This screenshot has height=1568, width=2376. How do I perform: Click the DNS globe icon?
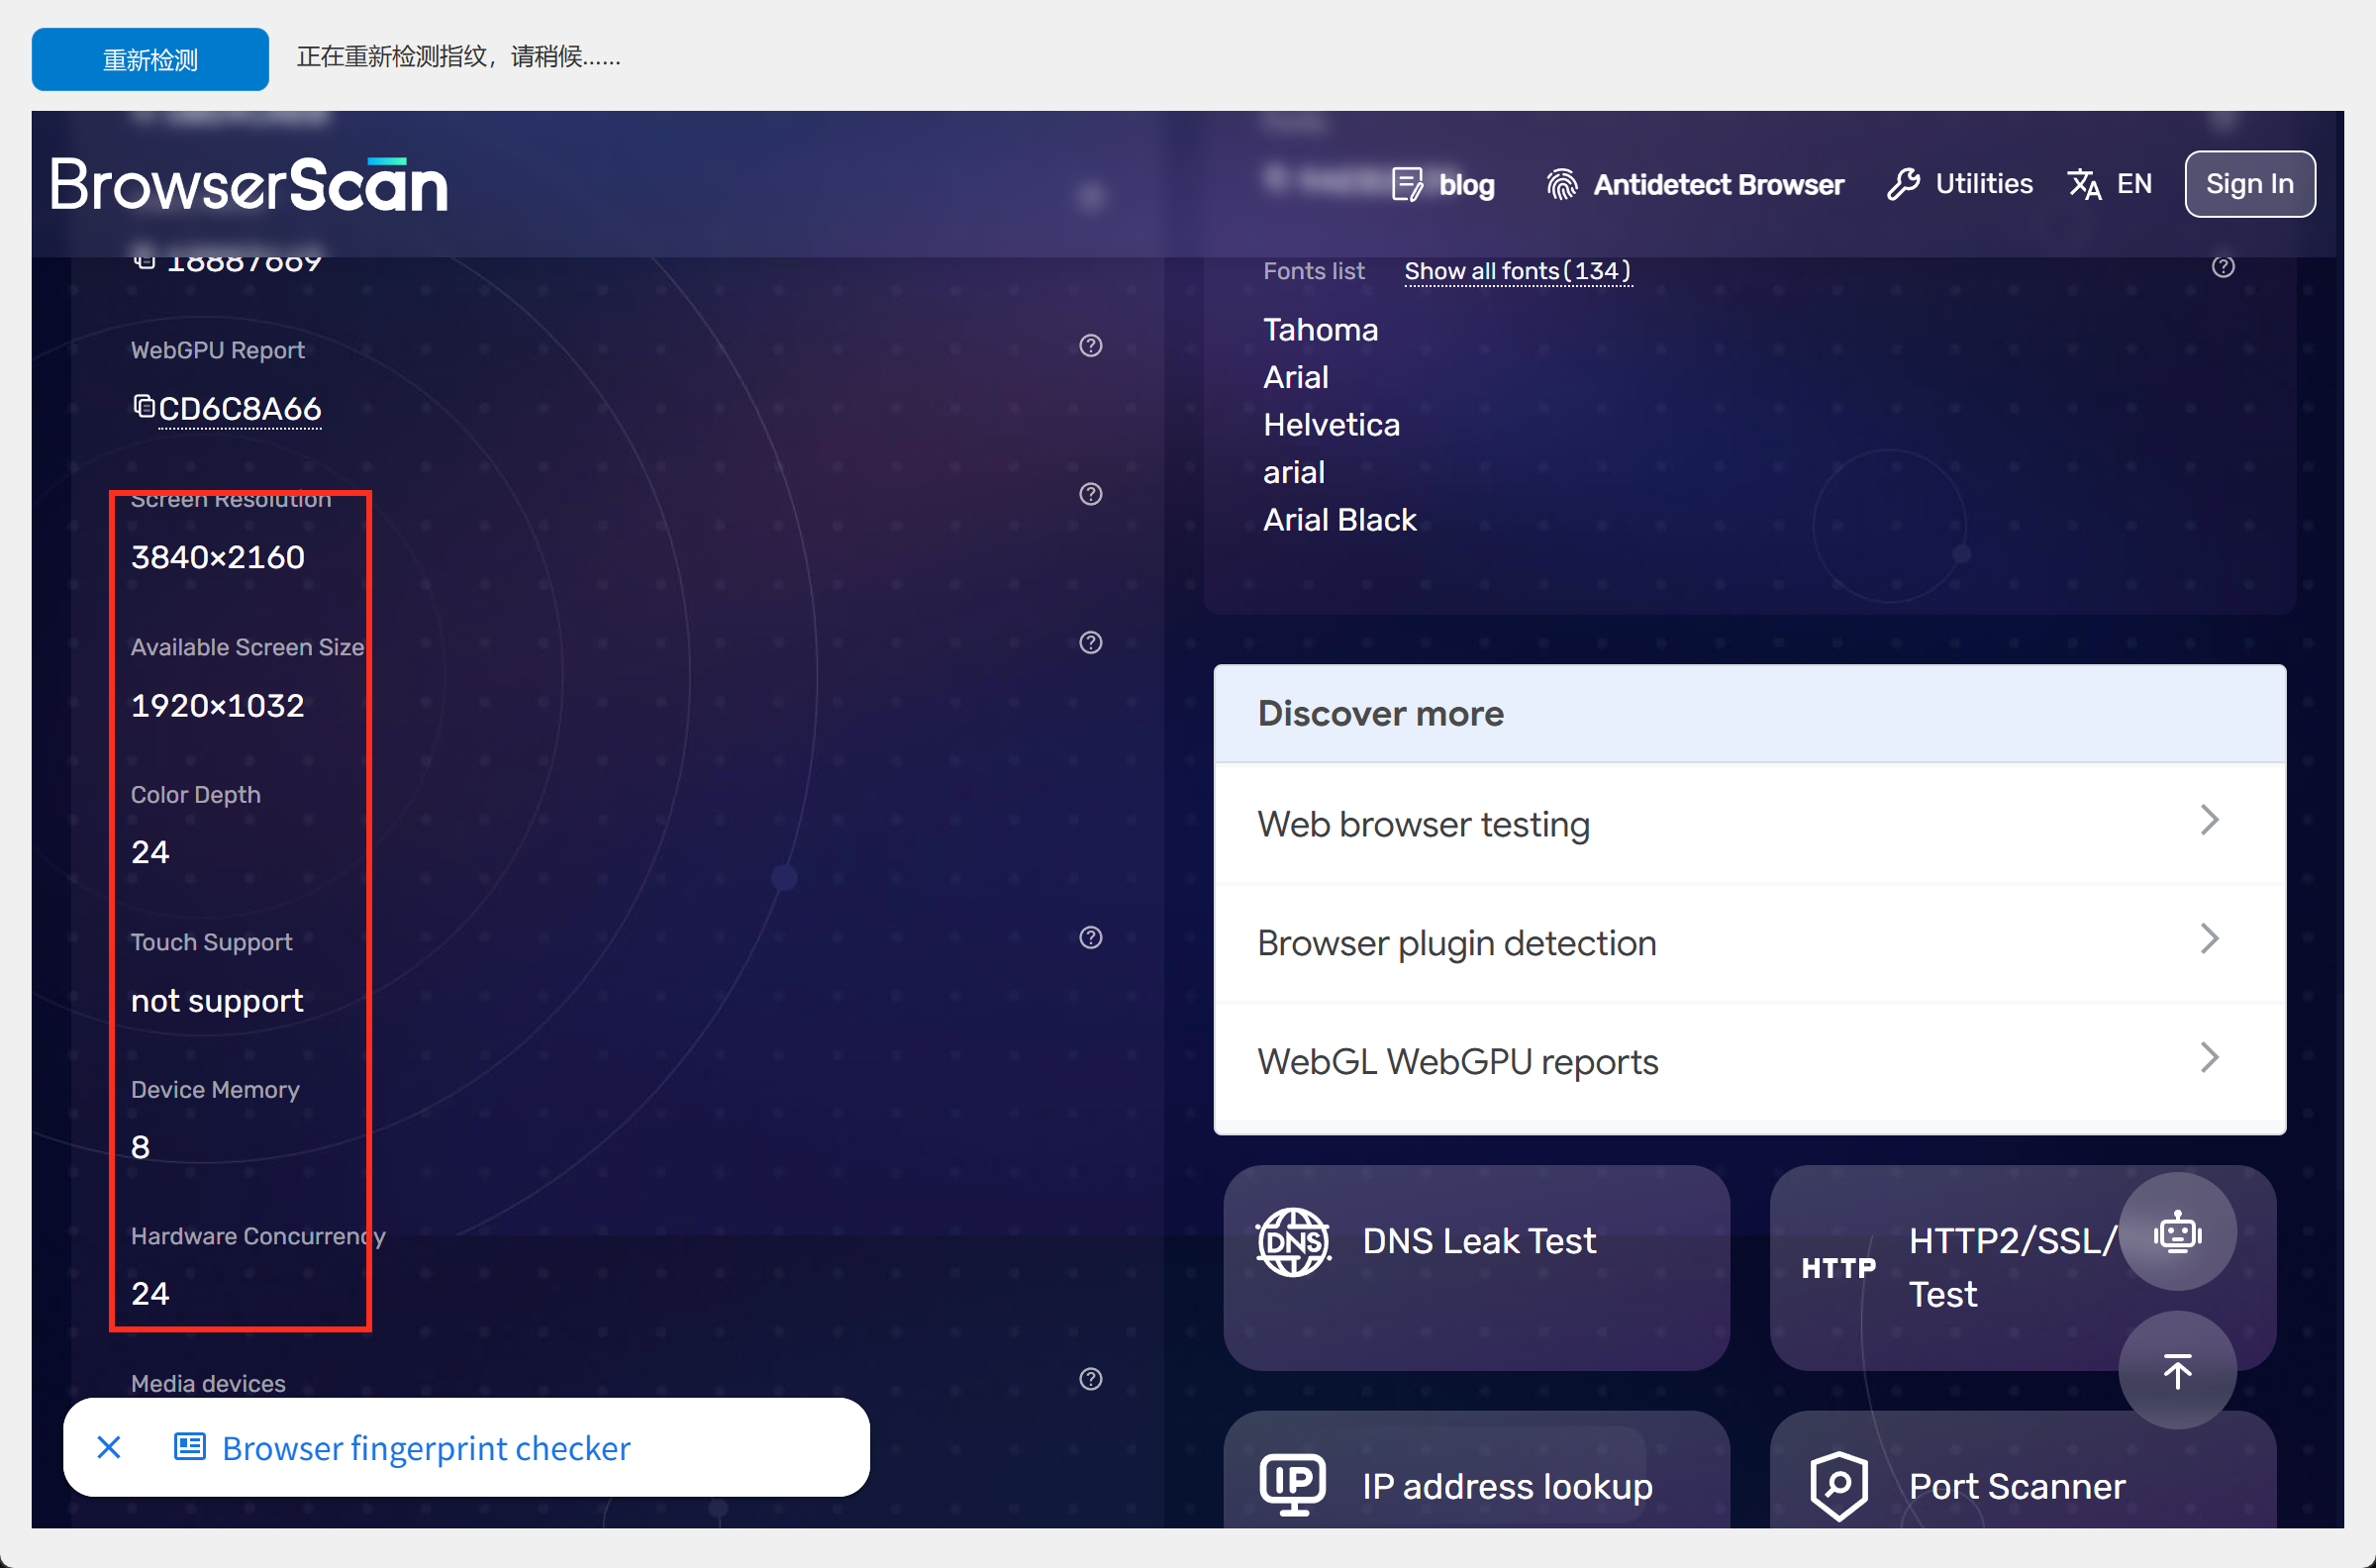(x=1293, y=1242)
